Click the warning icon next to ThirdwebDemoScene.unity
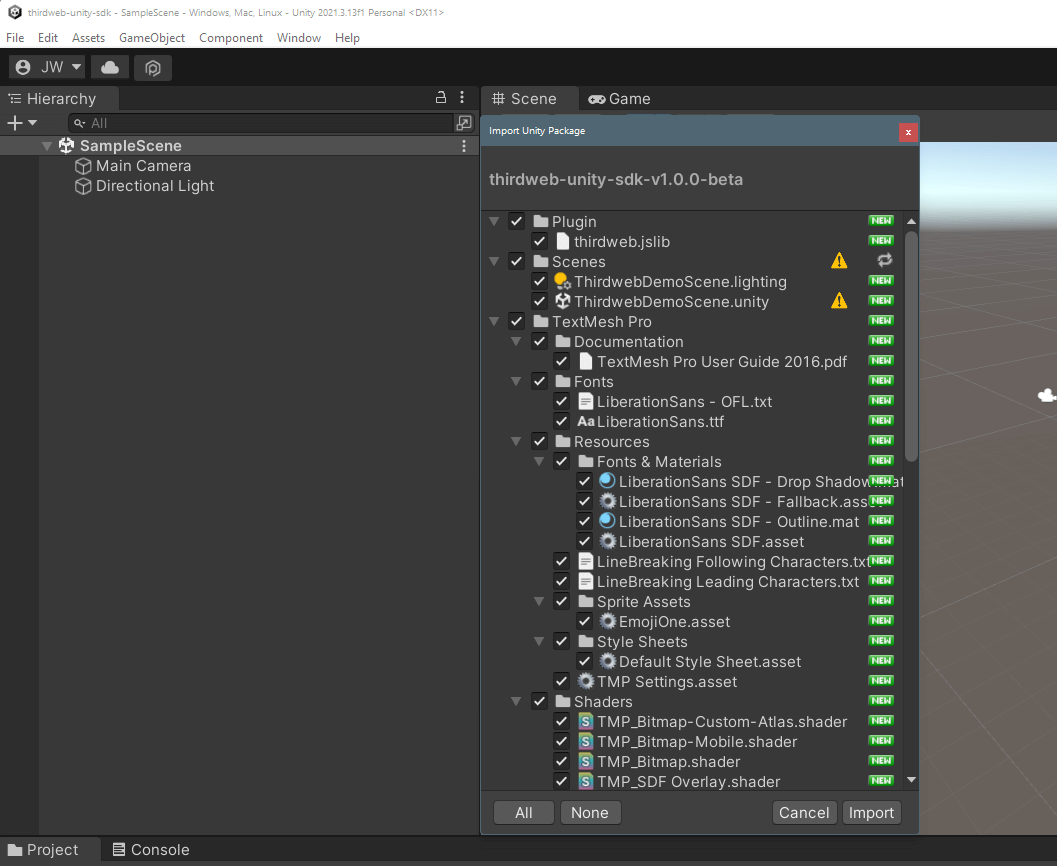The width and height of the screenshot is (1057, 866). [839, 301]
